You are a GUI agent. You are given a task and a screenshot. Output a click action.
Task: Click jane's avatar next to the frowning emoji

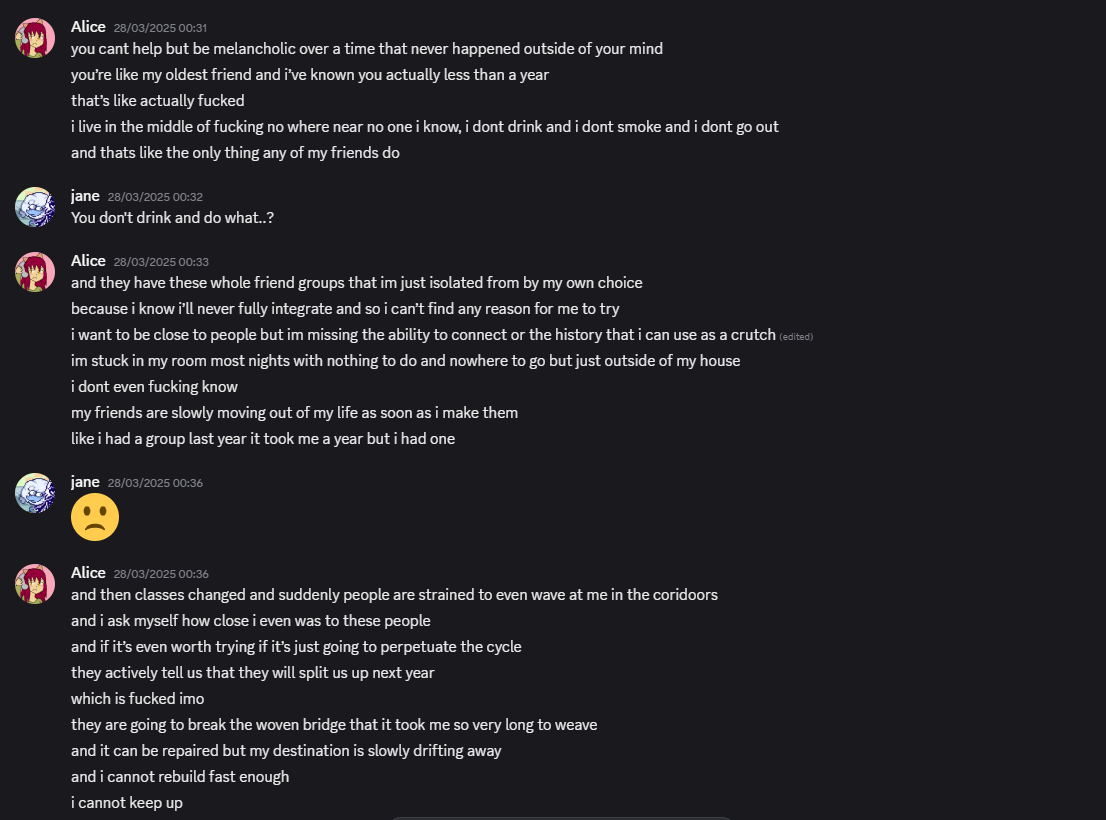35,494
